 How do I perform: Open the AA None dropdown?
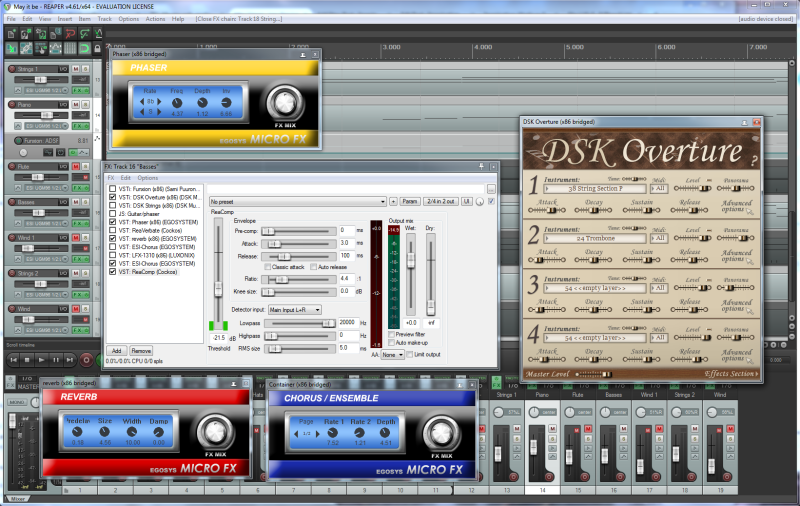[x=392, y=355]
